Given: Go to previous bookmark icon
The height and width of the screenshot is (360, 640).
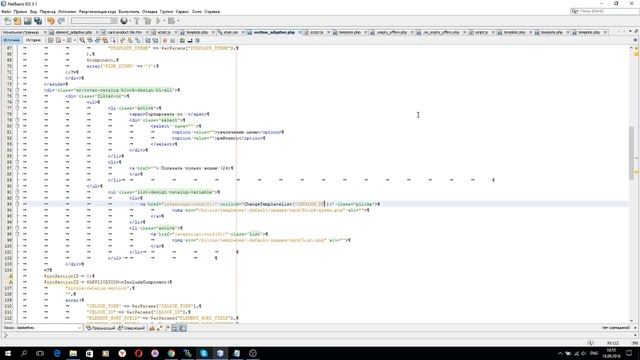Looking at the screenshot, I should [x=122, y=40].
